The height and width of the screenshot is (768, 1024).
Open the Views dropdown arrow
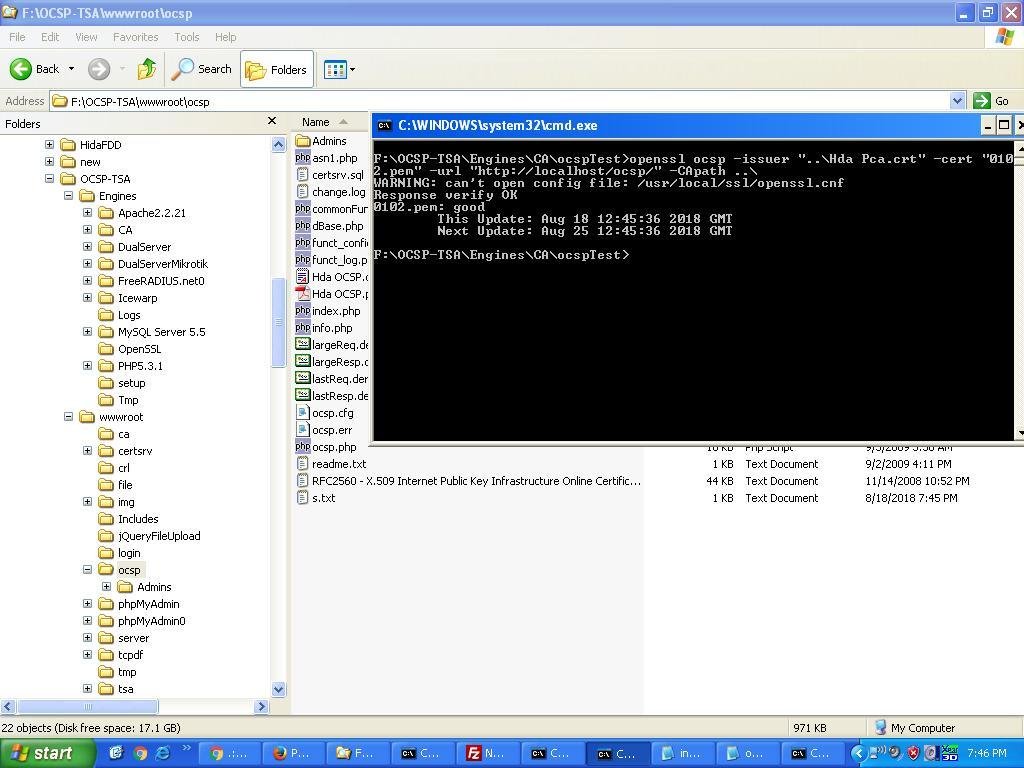pos(350,69)
